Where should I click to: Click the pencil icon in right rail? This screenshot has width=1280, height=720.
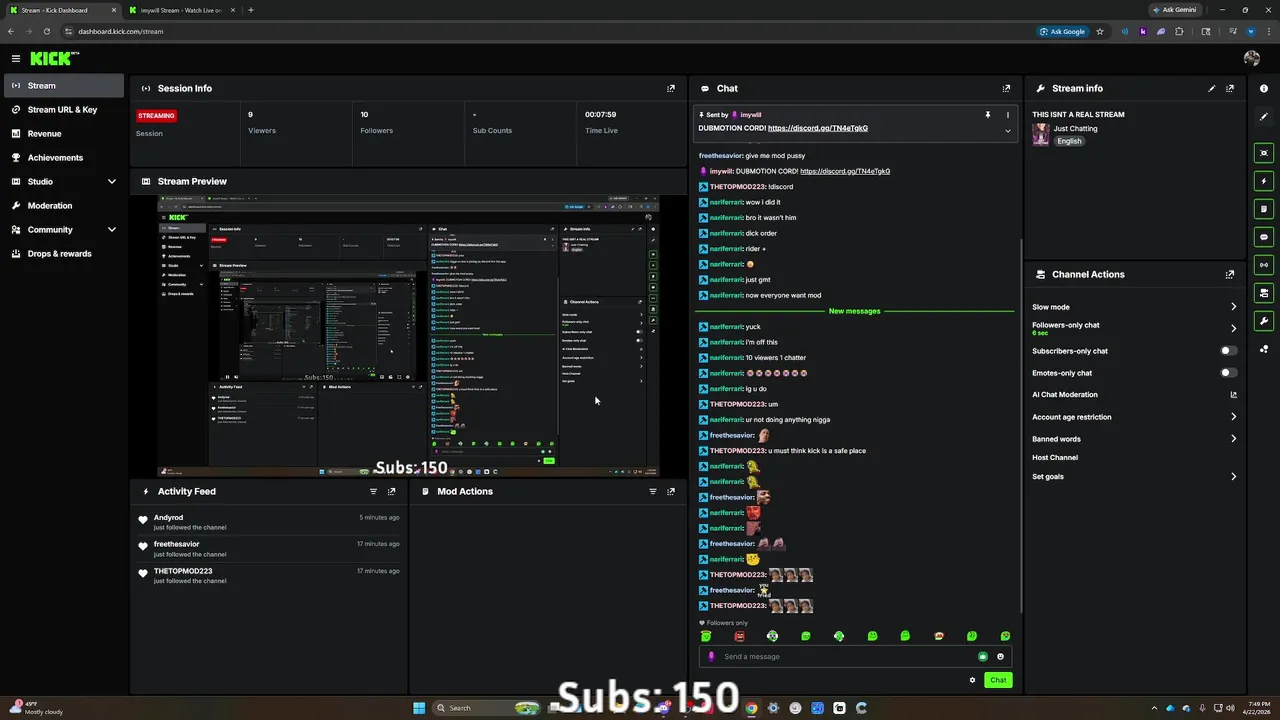[1264, 117]
